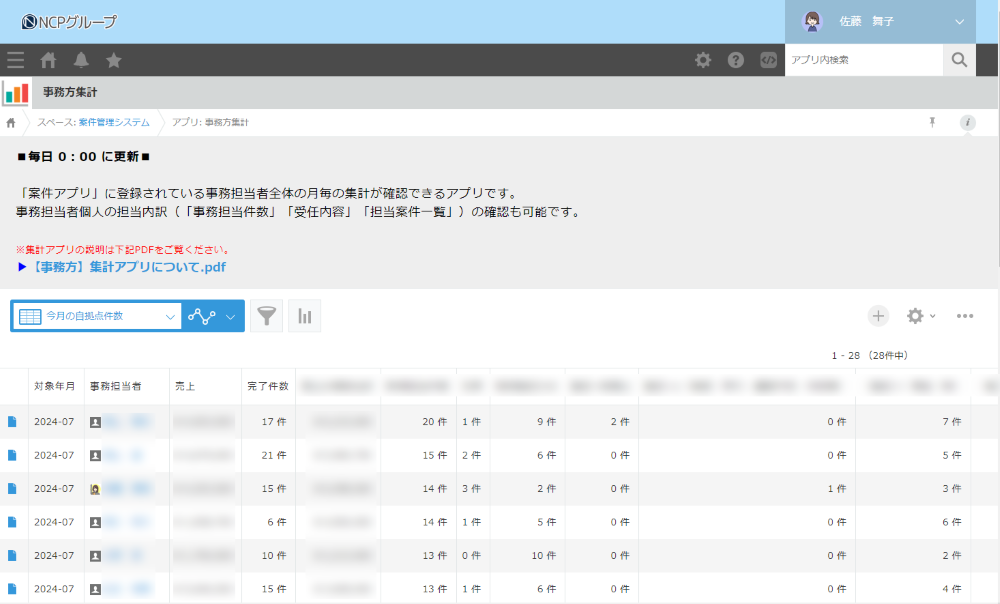Sort by the 完了件数 column header
The height and width of the screenshot is (604, 1000).
[x=267, y=385]
